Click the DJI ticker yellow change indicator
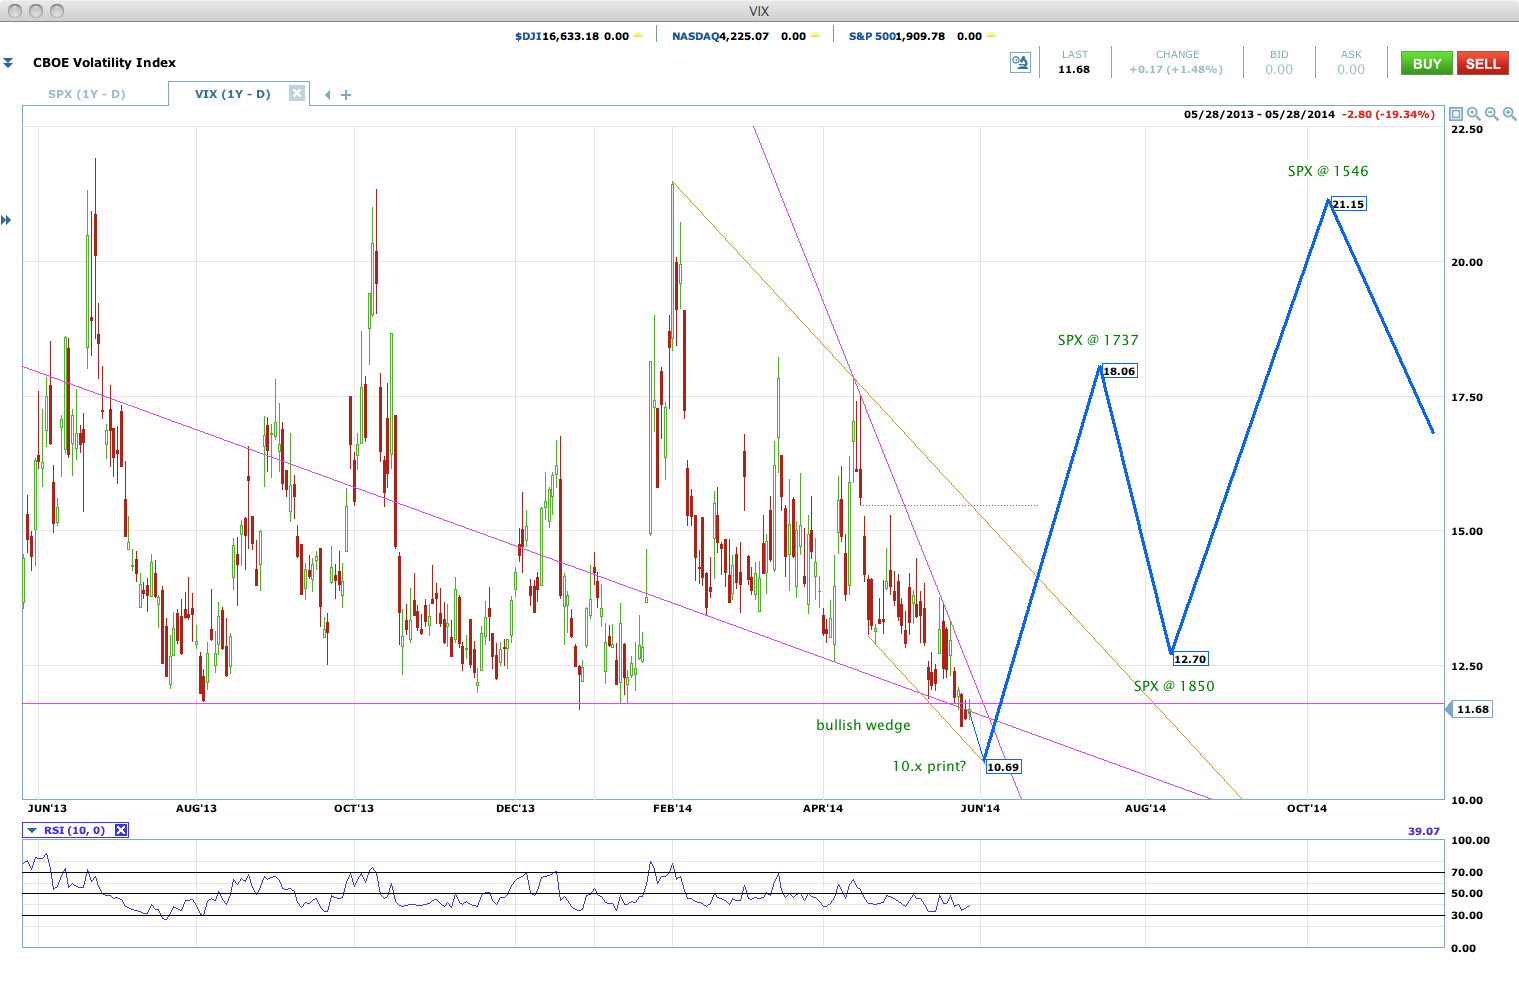 click(638, 36)
